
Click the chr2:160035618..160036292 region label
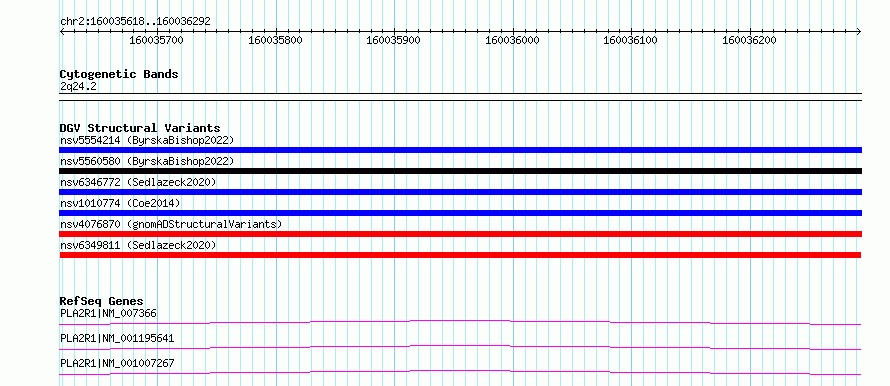click(135, 22)
